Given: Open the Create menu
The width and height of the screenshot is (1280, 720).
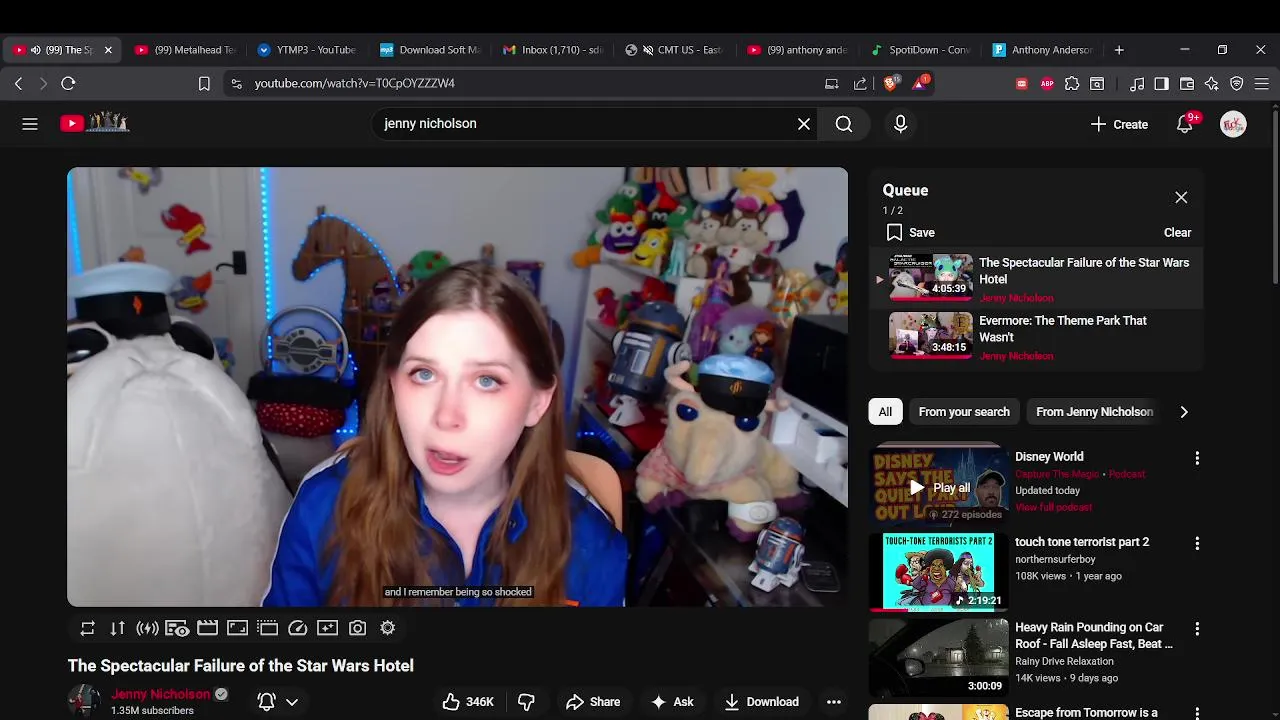Looking at the screenshot, I should pyautogui.click(x=1119, y=124).
